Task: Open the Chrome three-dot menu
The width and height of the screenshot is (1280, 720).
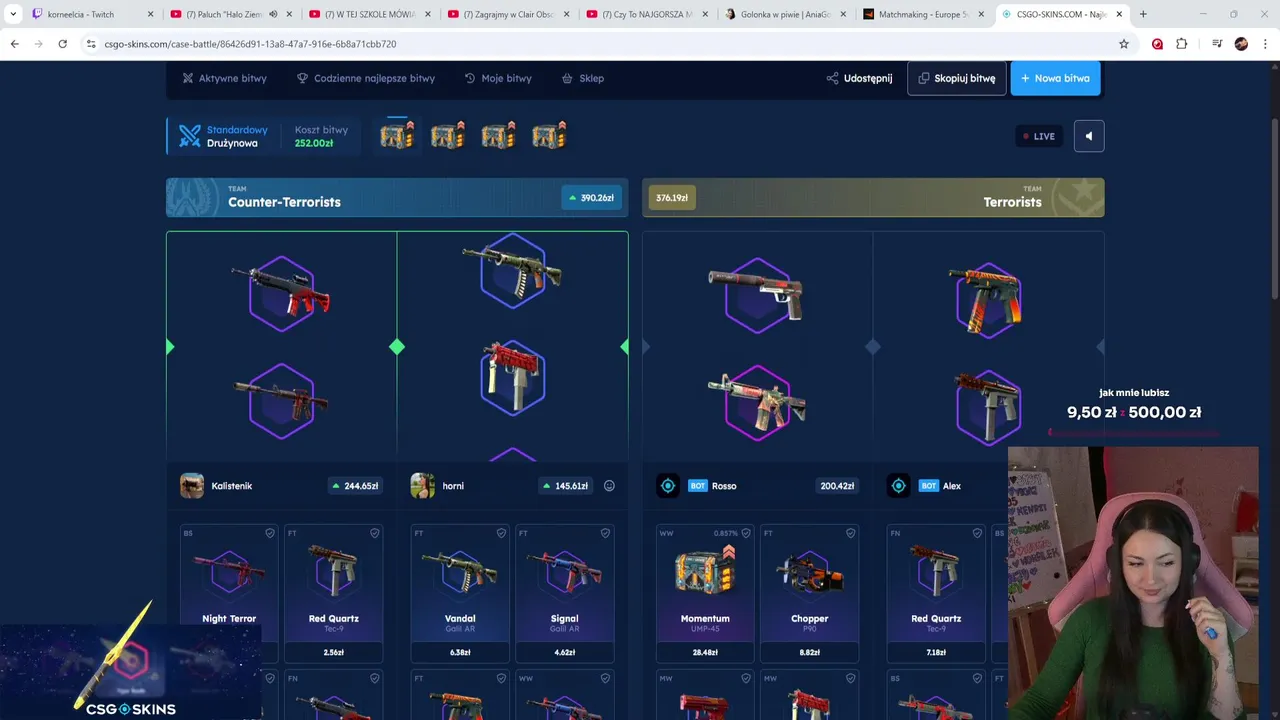Action: point(1266,44)
